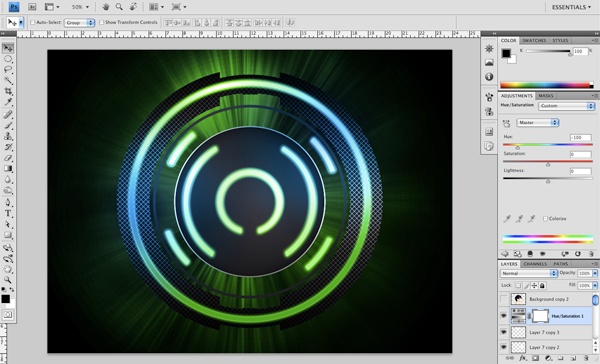Open the Info panel icon in the dock
The width and height of the screenshot is (600, 364).
click(x=489, y=77)
